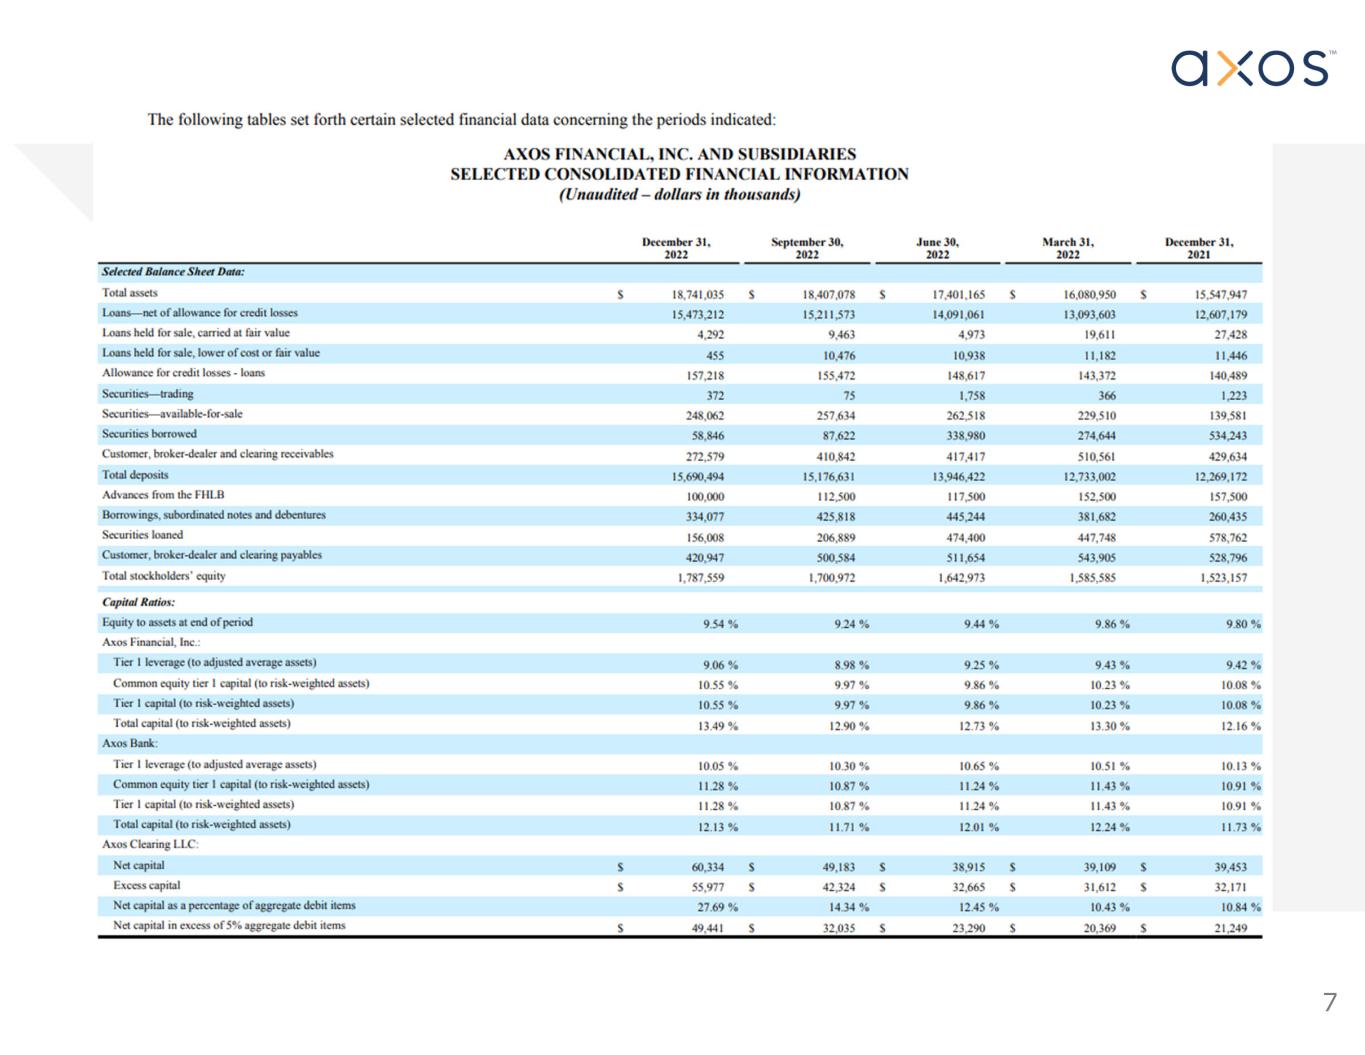
Task: Click 'Loans held for sale, lower of cost or fair value'
Action: (211, 353)
